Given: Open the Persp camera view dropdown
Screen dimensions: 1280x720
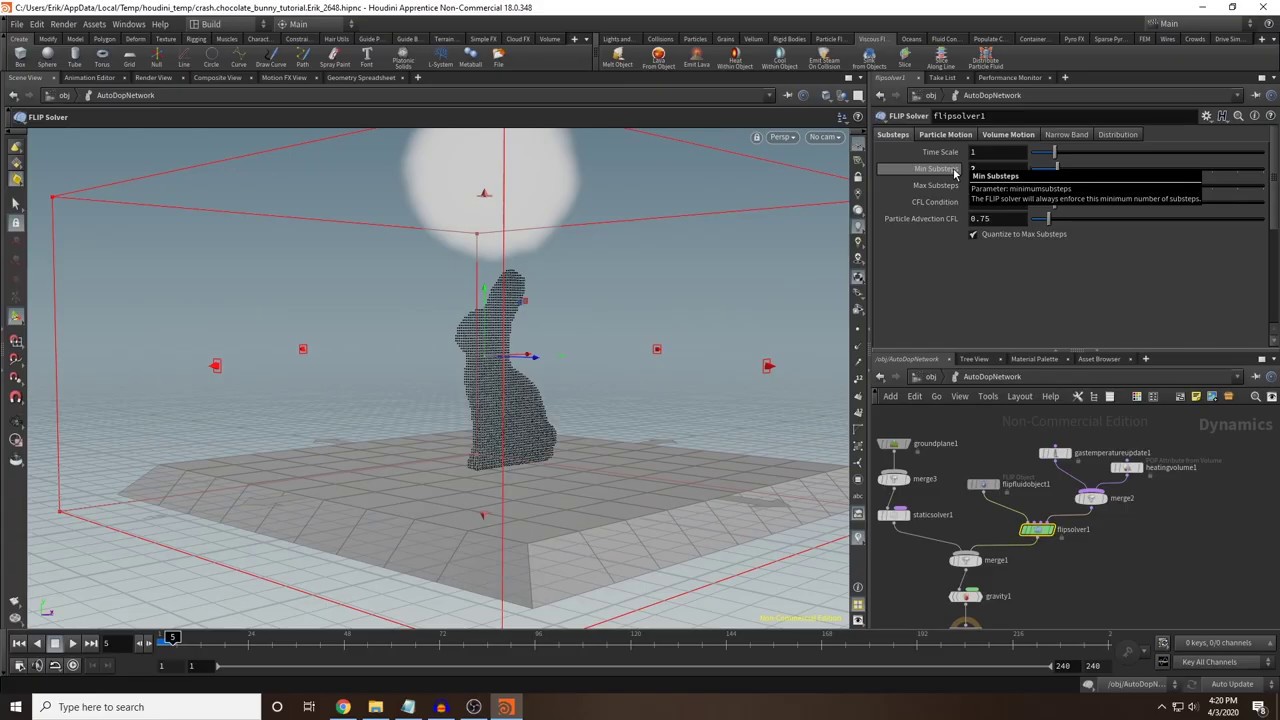Looking at the screenshot, I should tap(782, 137).
